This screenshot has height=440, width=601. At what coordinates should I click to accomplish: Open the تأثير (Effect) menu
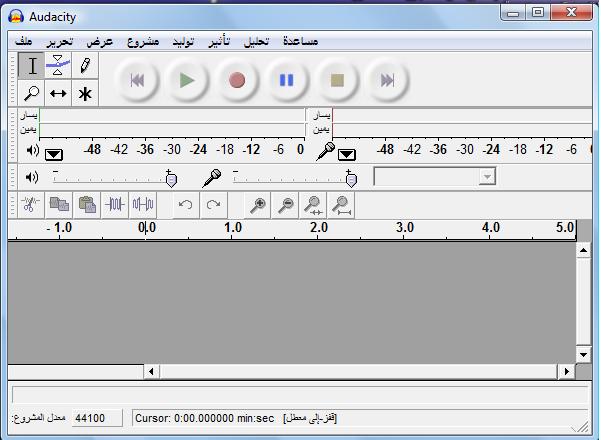click(217, 41)
